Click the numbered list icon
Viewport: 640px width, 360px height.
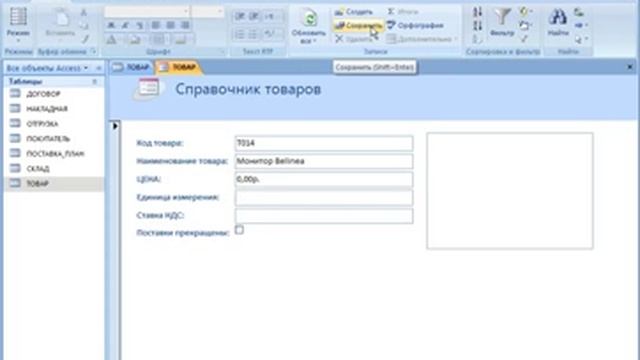(x=240, y=34)
